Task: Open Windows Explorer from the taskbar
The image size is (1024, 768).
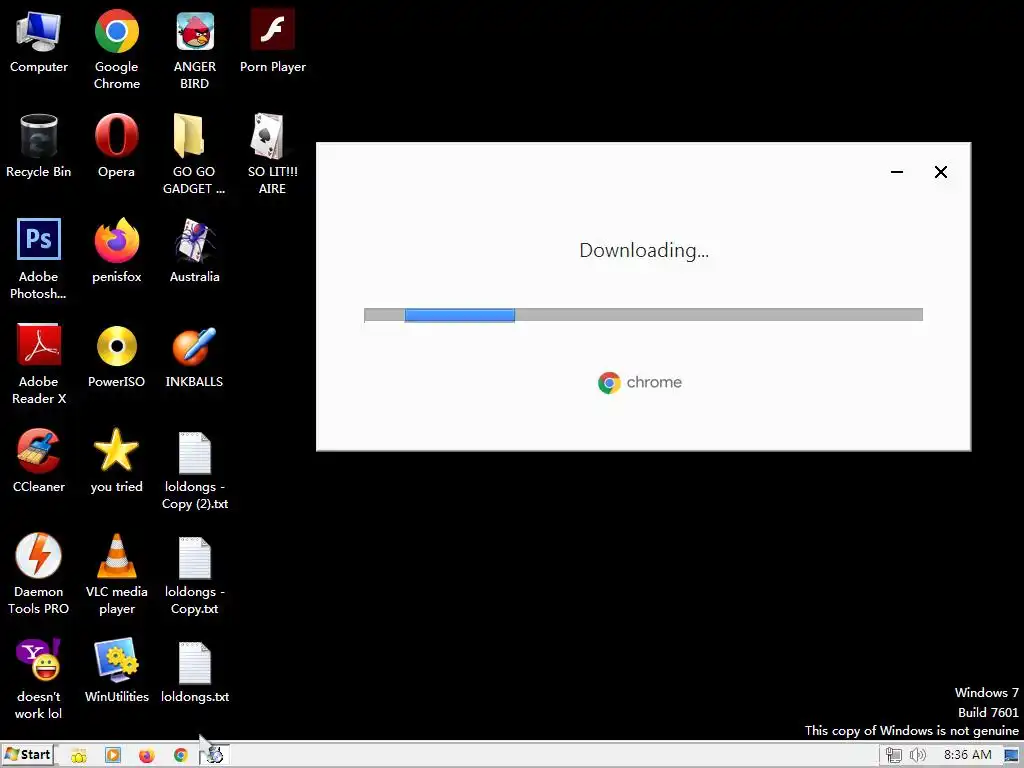Action: (79, 756)
